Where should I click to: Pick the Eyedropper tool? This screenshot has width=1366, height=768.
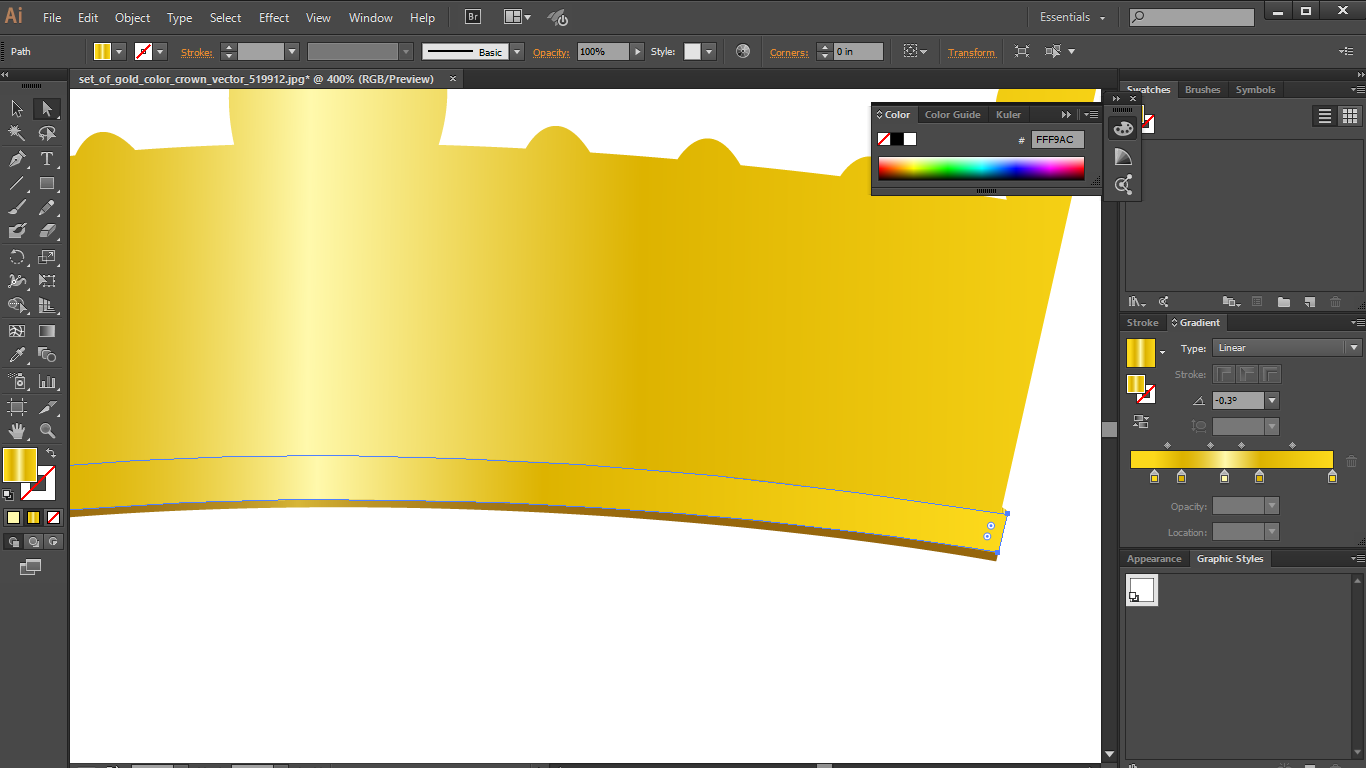coord(16,355)
